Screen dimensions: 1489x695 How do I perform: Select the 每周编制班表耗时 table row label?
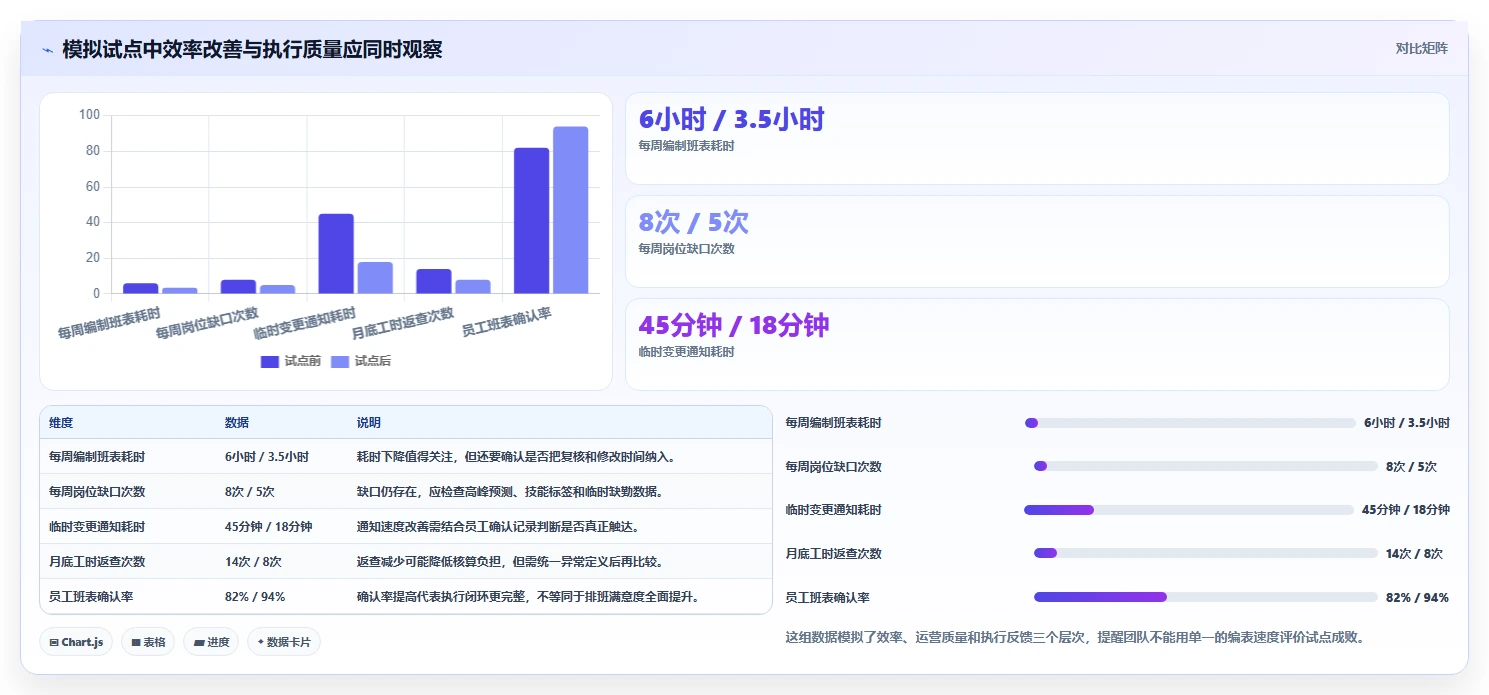coord(97,456)
